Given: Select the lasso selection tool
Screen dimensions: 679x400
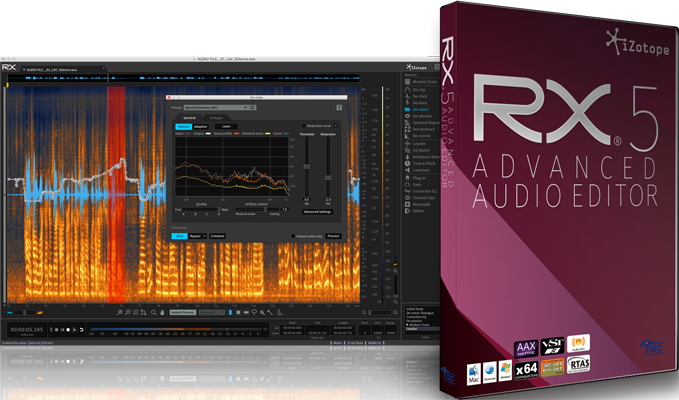Looking at the screenshot, I should [254, 312].
